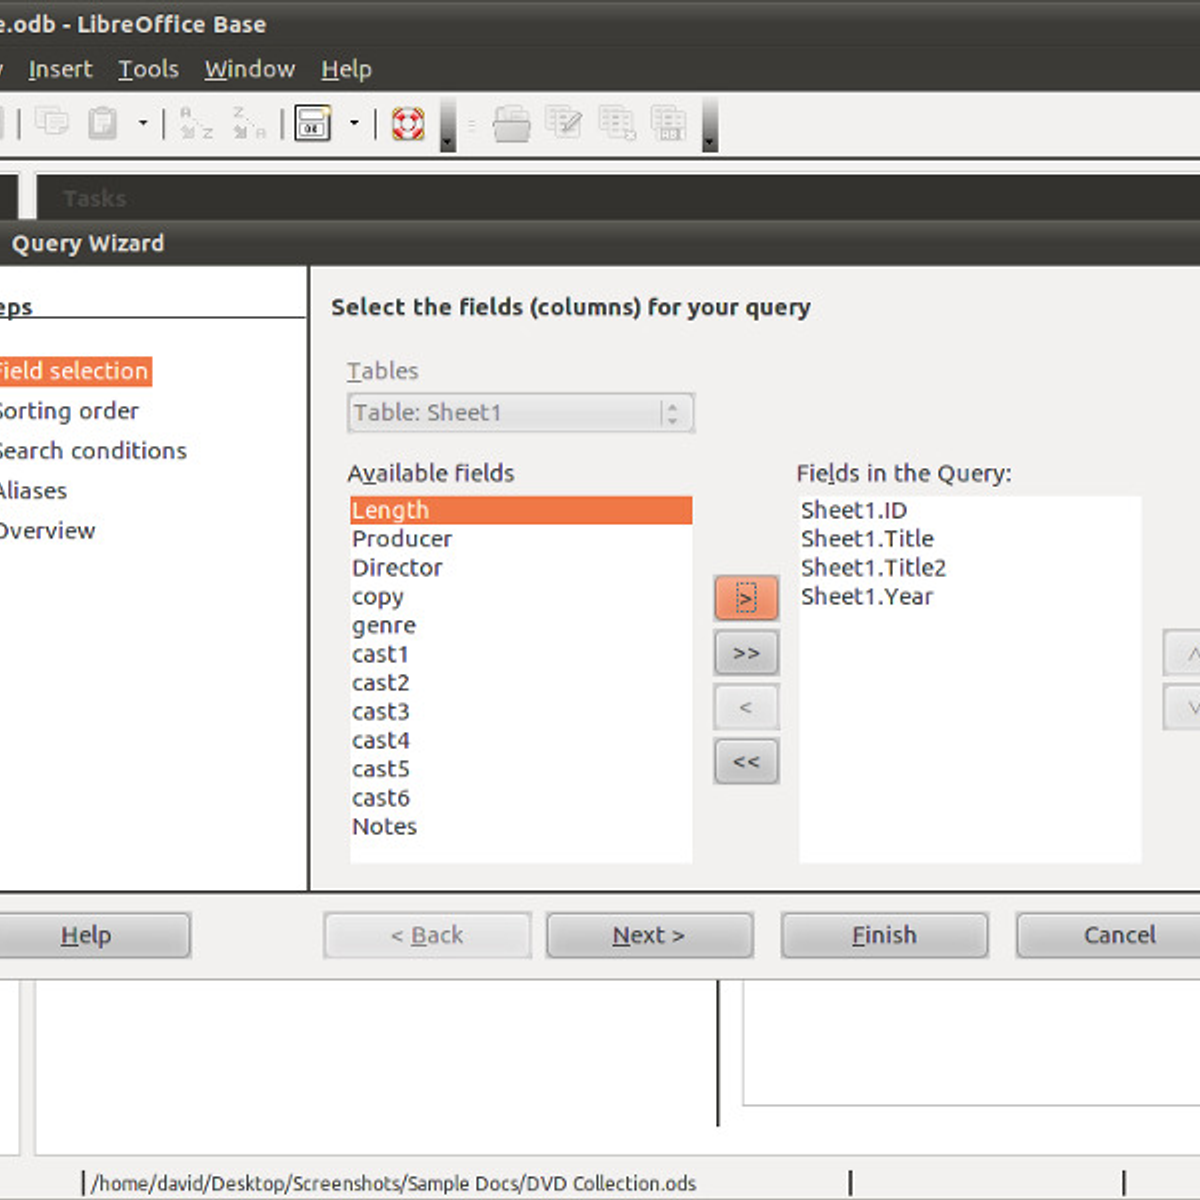
Task: Open the Form icon's dropdown arrow
Action: click(354, 123)
